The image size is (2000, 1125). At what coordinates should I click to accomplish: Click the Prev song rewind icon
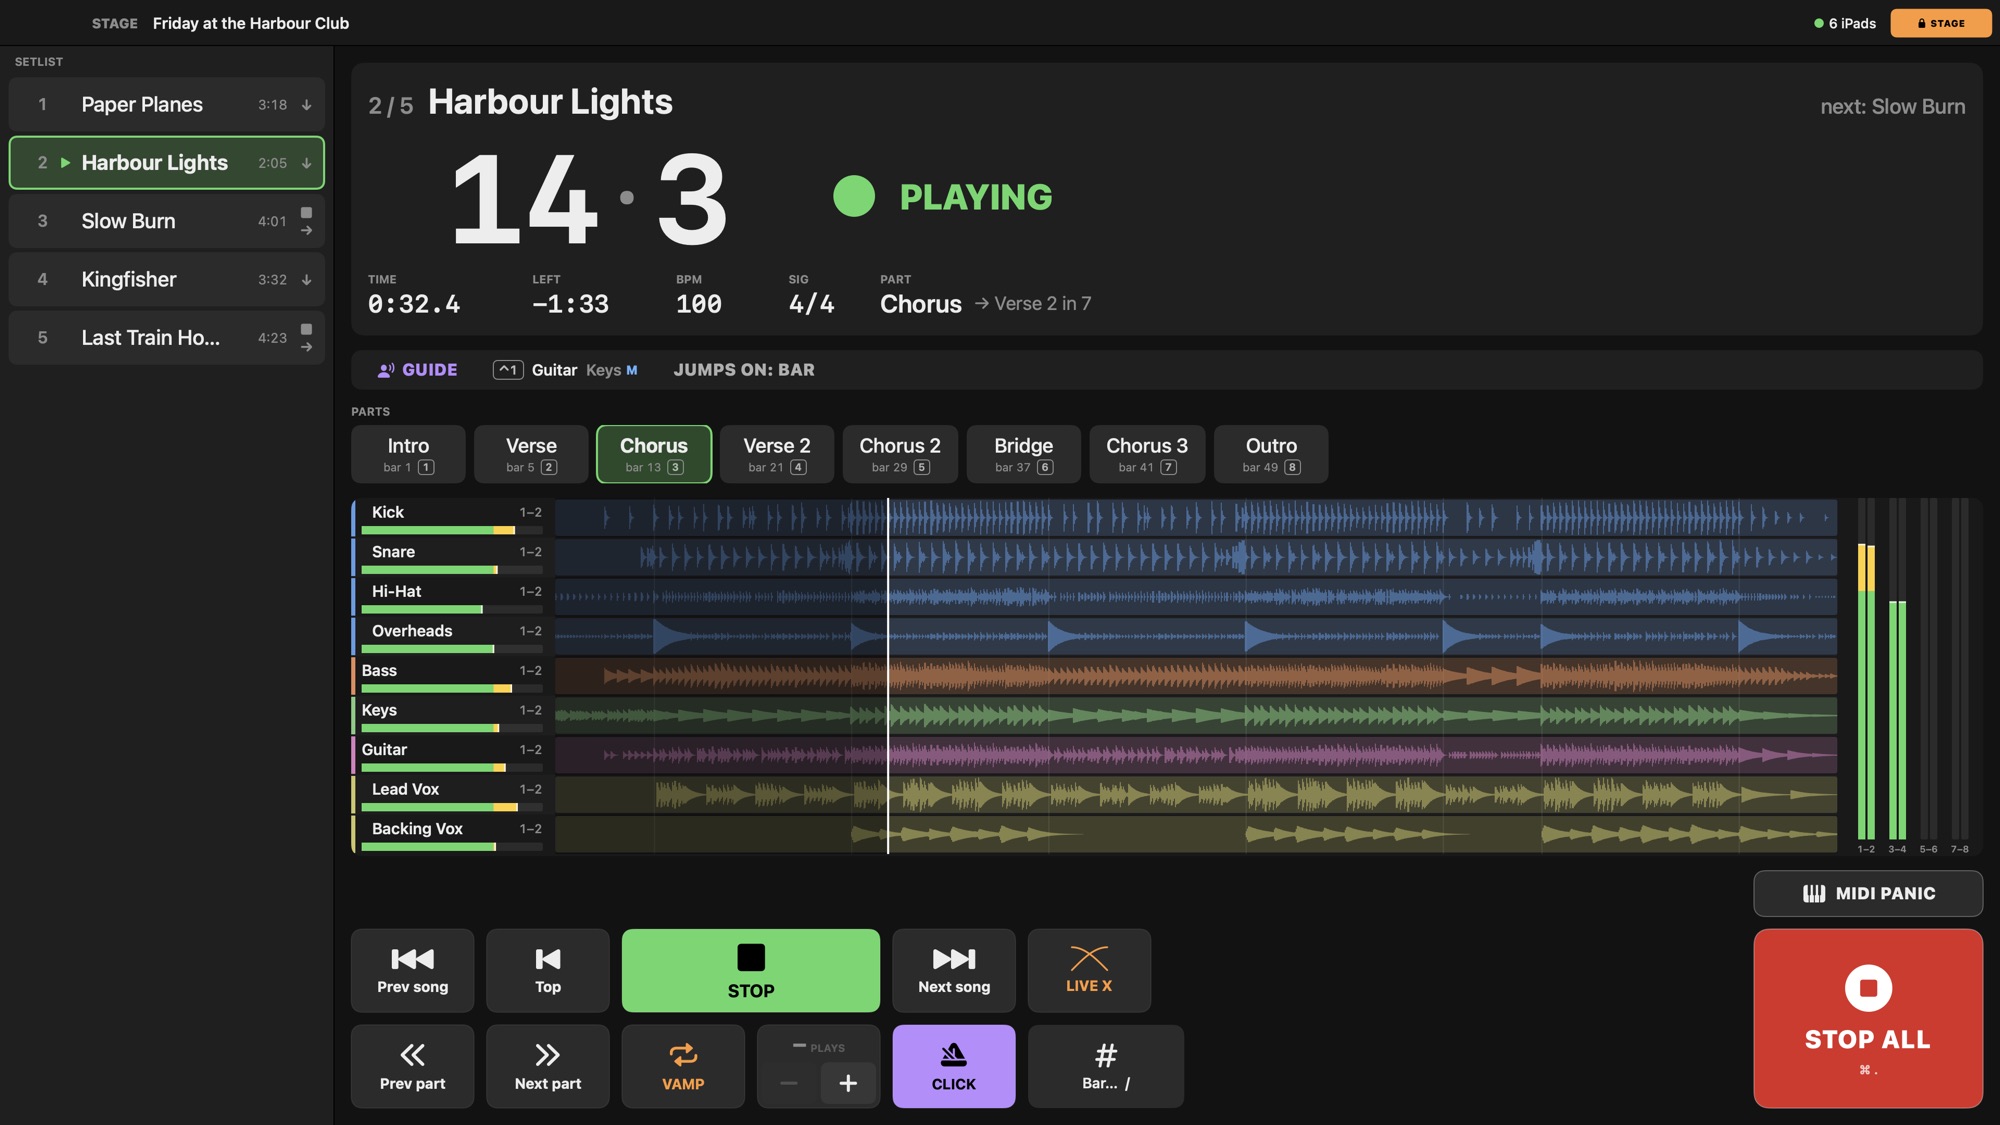[x=412, y=959]
